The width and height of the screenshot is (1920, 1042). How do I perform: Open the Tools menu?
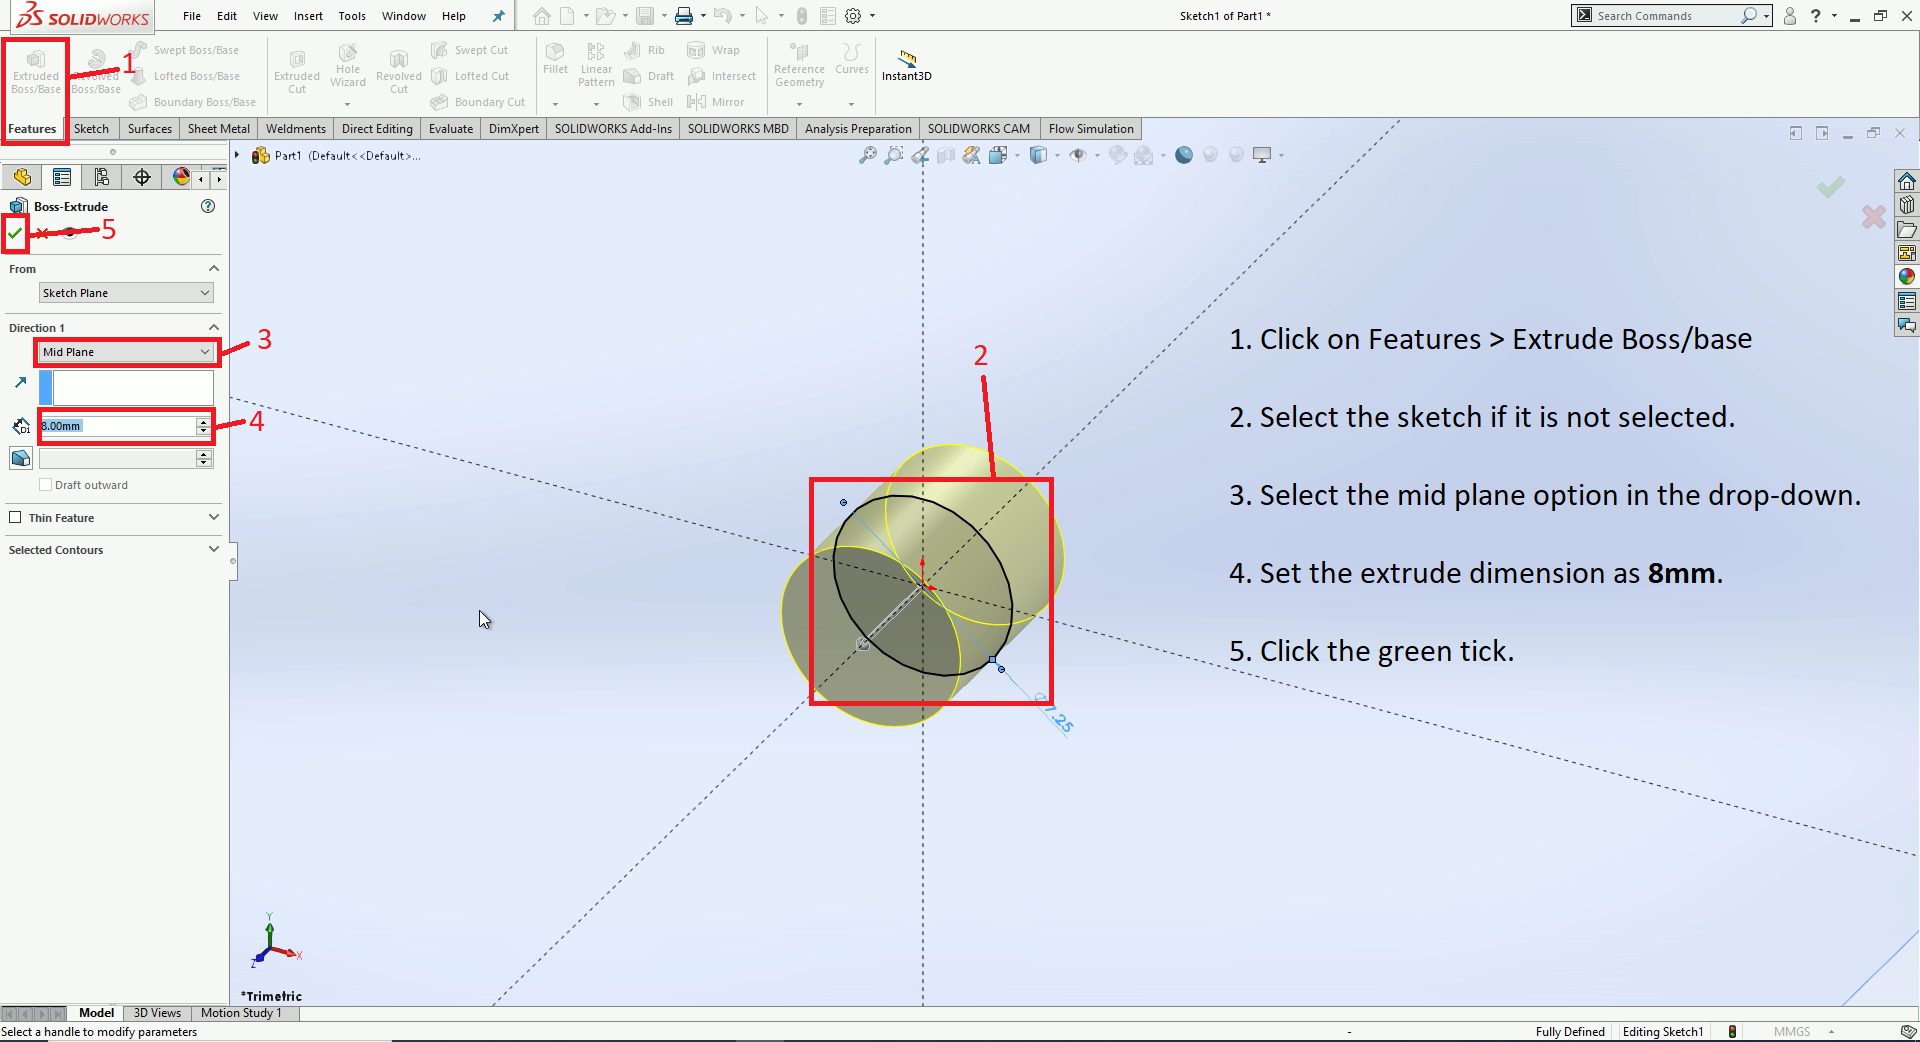click(352, 16)
